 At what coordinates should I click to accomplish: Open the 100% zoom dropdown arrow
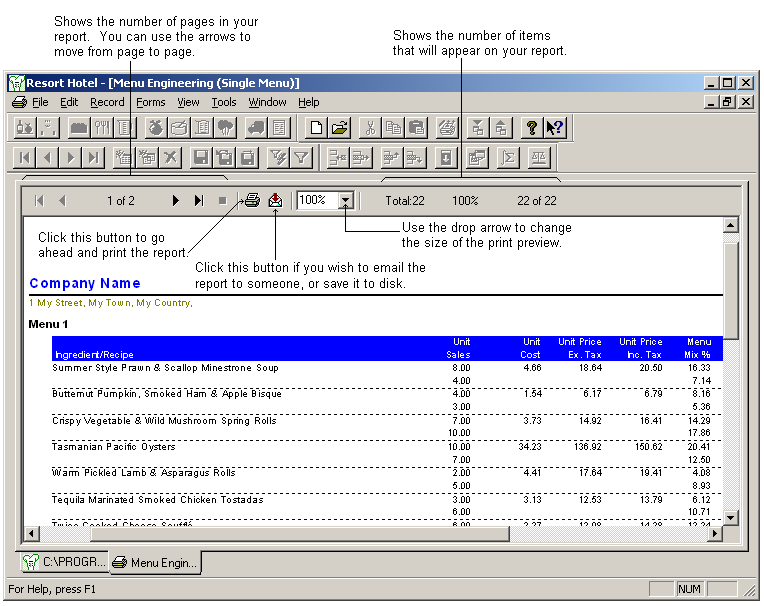[345, 200]
